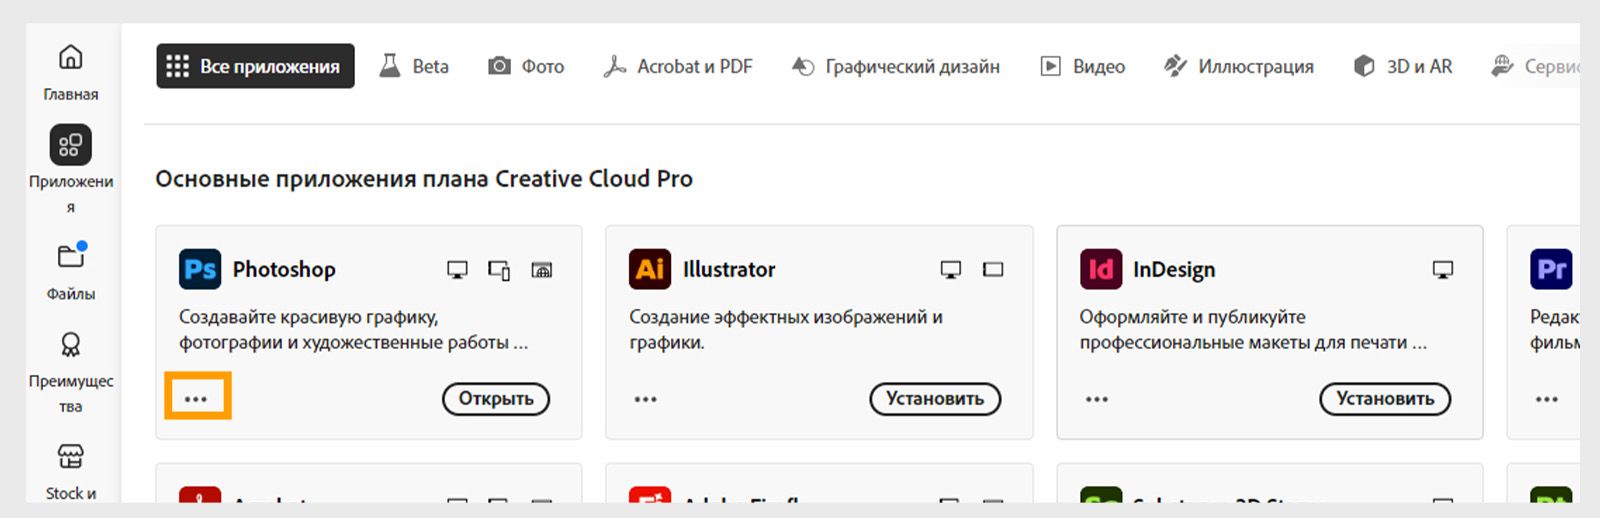
Task: Click the InDesign app title
Action: (x=1174, y=269)
